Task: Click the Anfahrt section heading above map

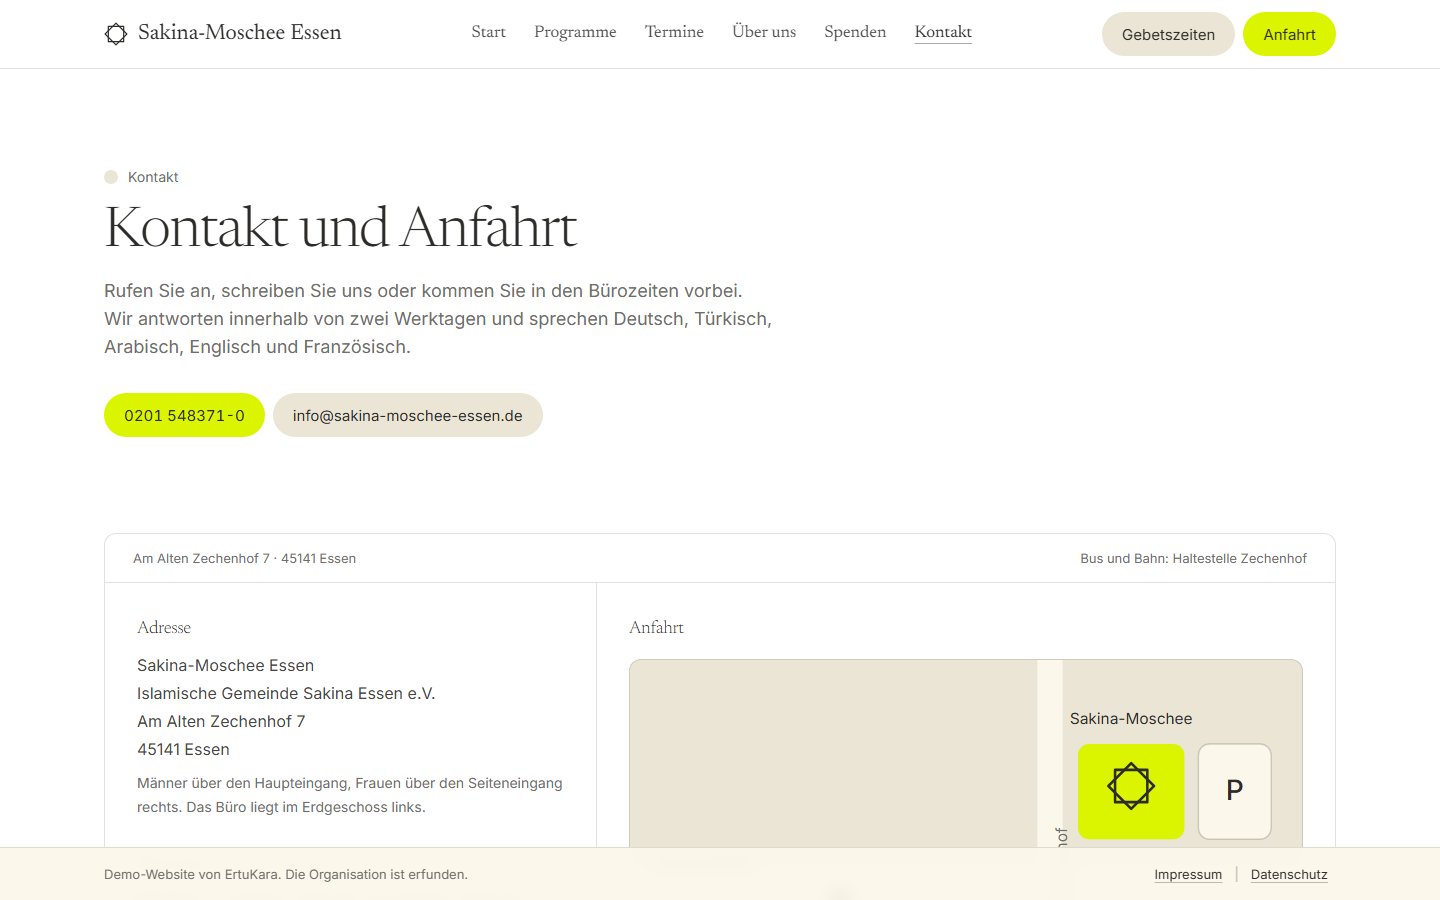Action: click(x=656, y=627)
